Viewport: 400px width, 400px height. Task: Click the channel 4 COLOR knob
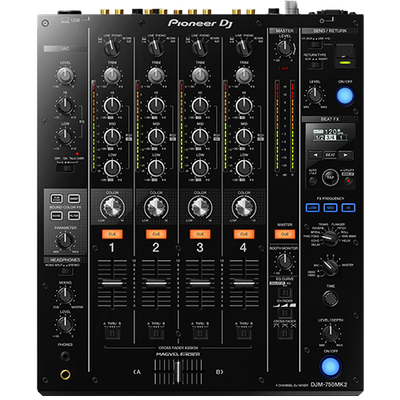click(x=244, y=208)
